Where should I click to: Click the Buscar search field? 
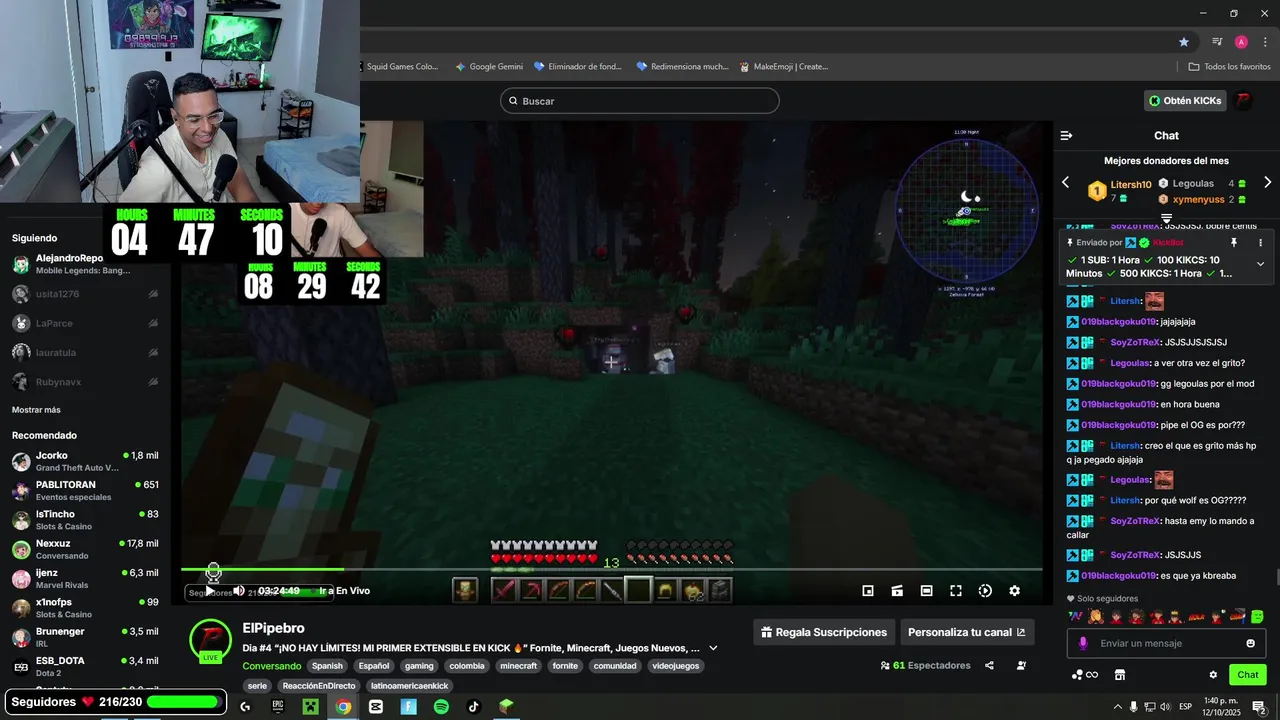pos(640,101)
